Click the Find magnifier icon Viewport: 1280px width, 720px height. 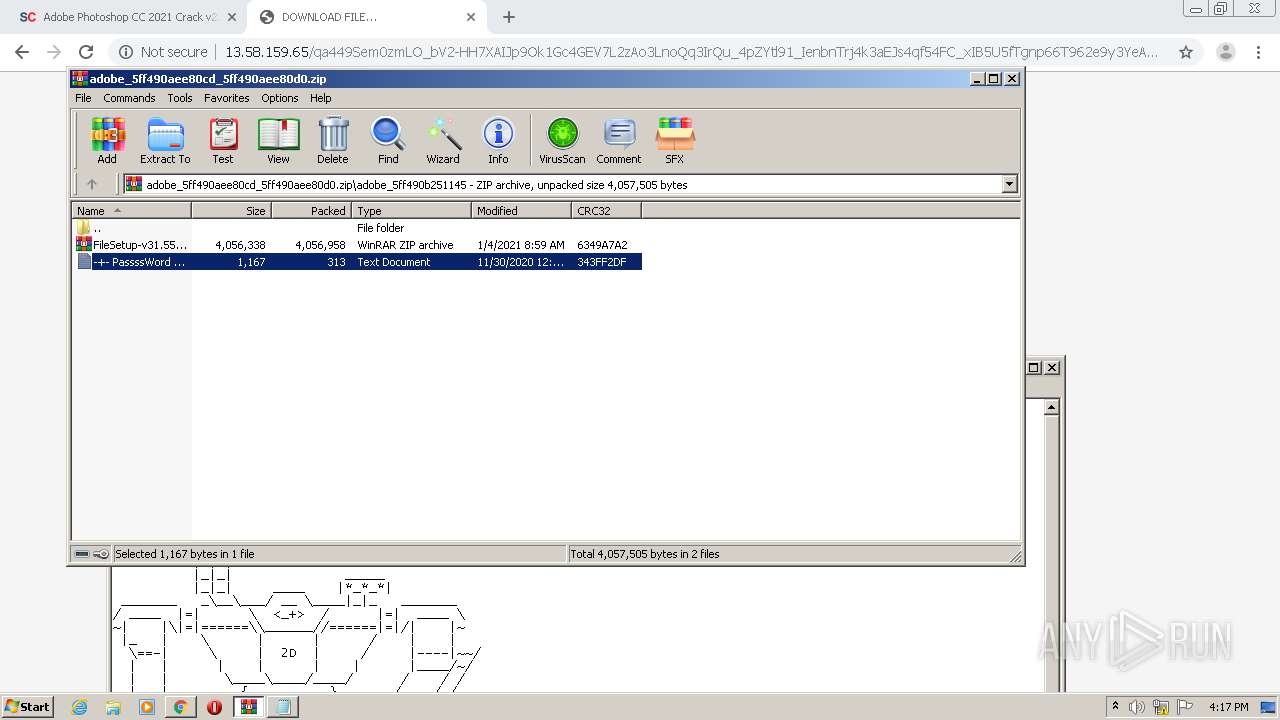388,140
